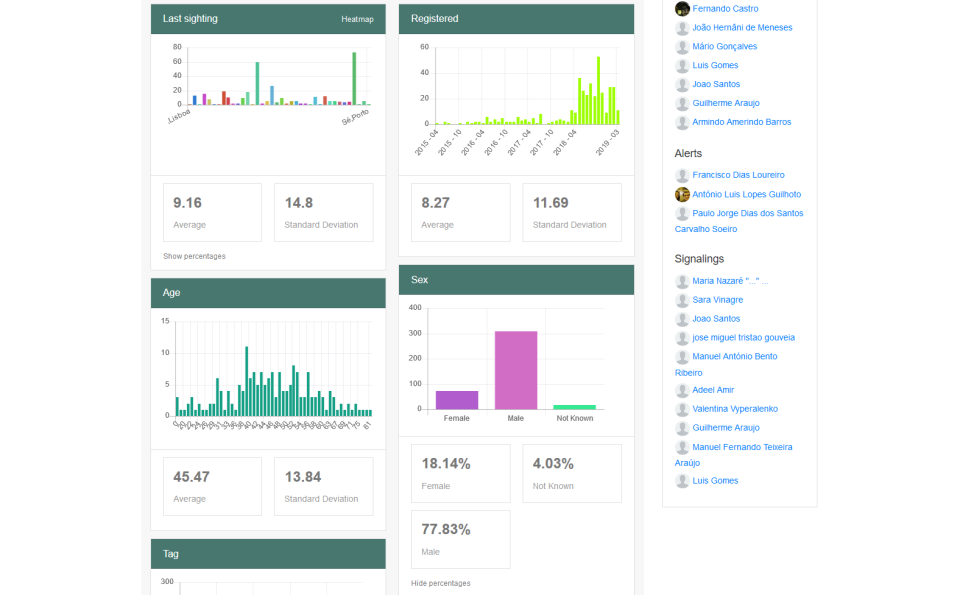
Task: Click Francisco Dias Loureiro's avatar under Alerts
Action: (682, 175)
